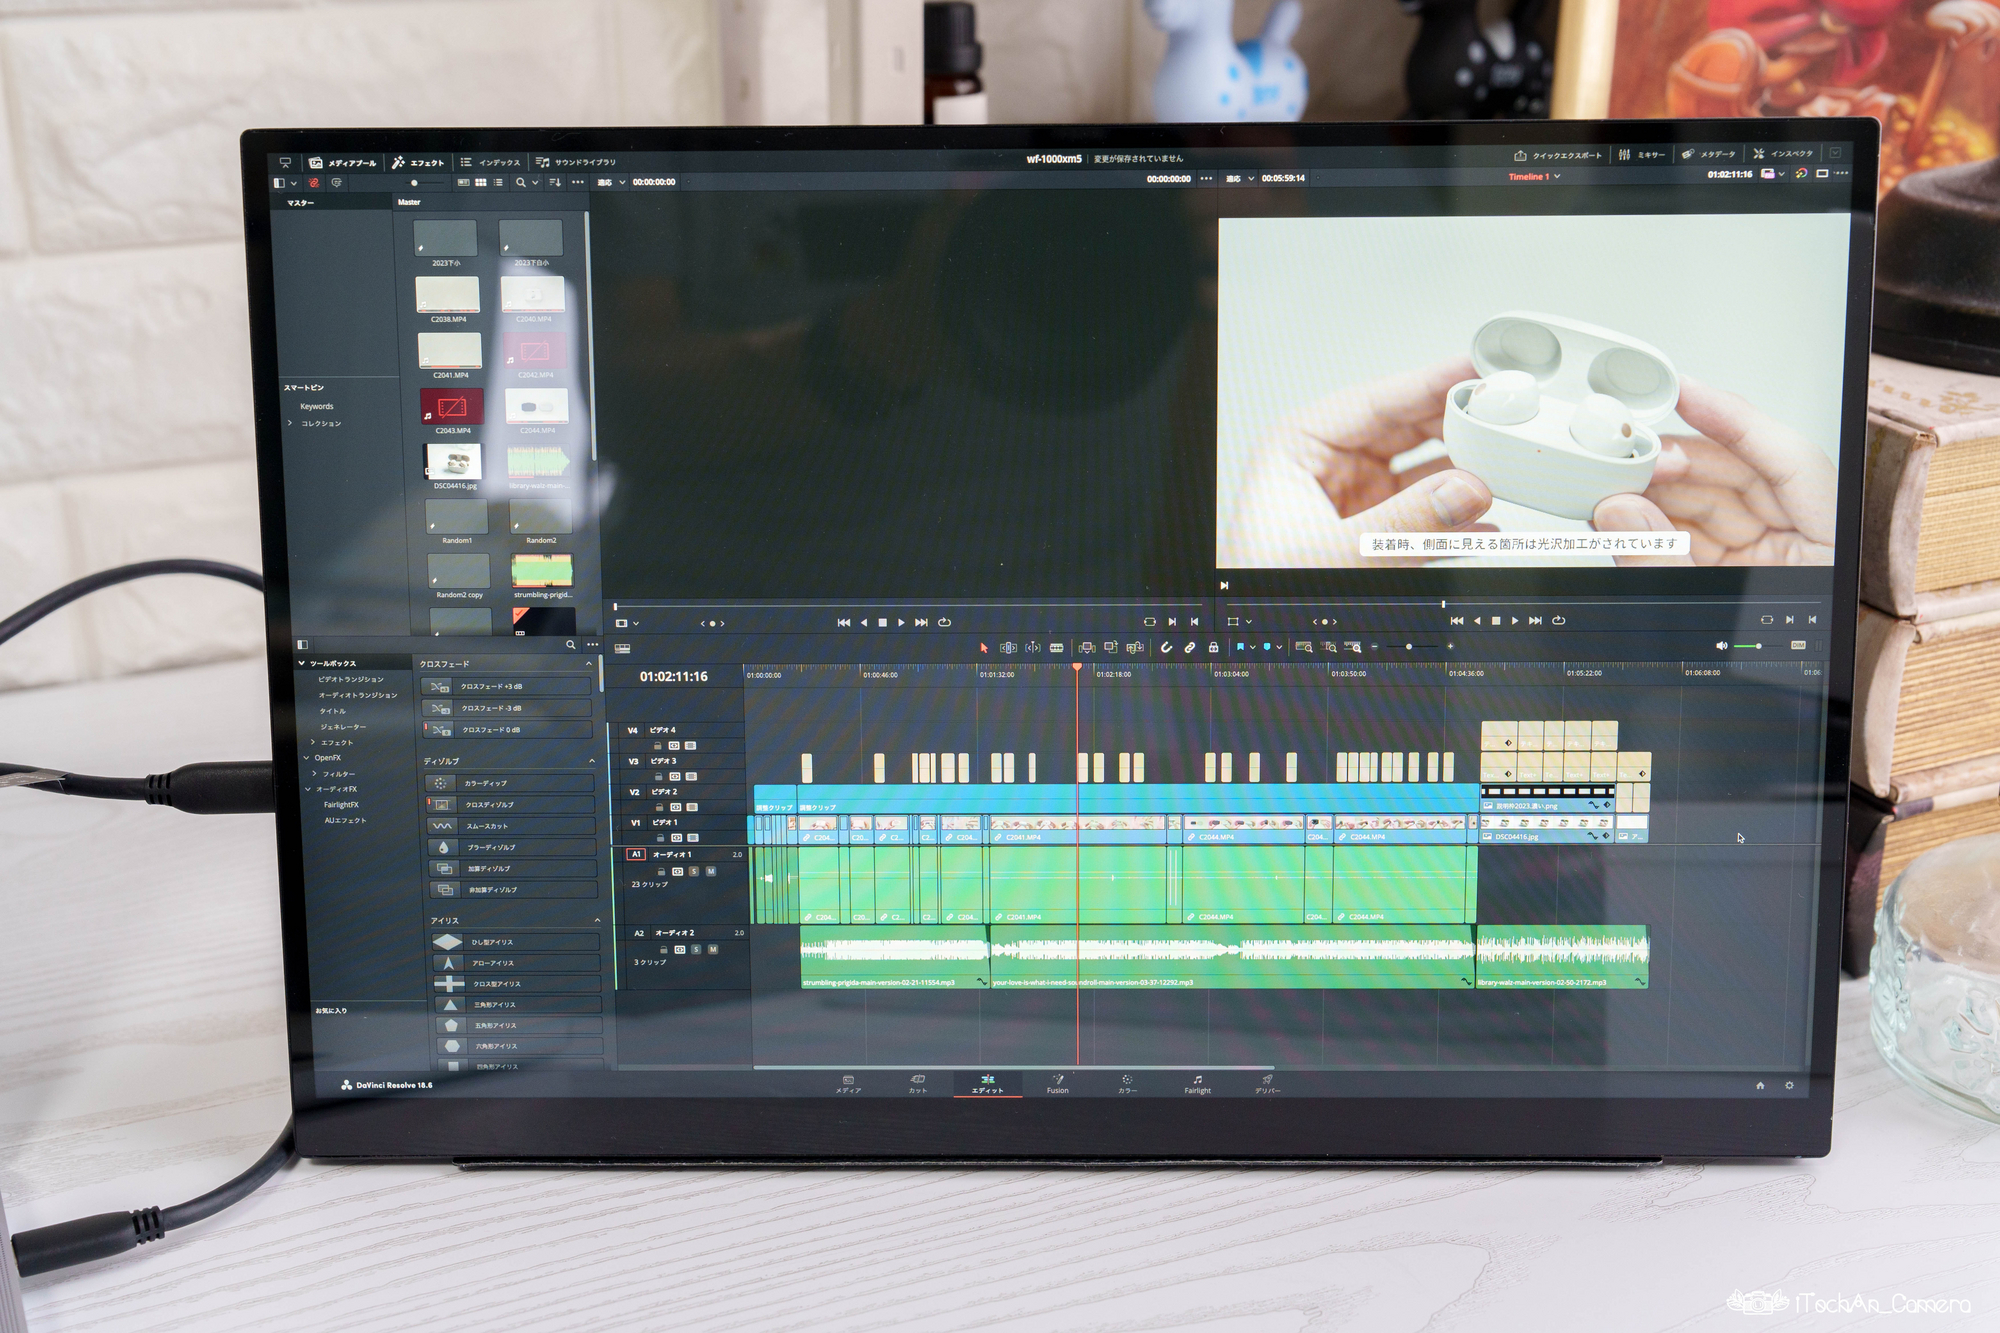Select the ビデオトランジション category
This screenshot has height=1333, width=2000.
[350, 679]
